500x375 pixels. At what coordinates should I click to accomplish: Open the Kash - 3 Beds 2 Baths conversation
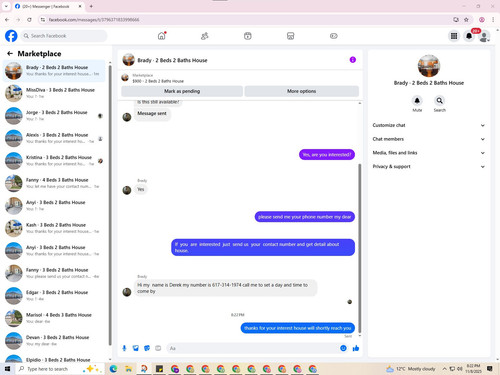(54, 228)
